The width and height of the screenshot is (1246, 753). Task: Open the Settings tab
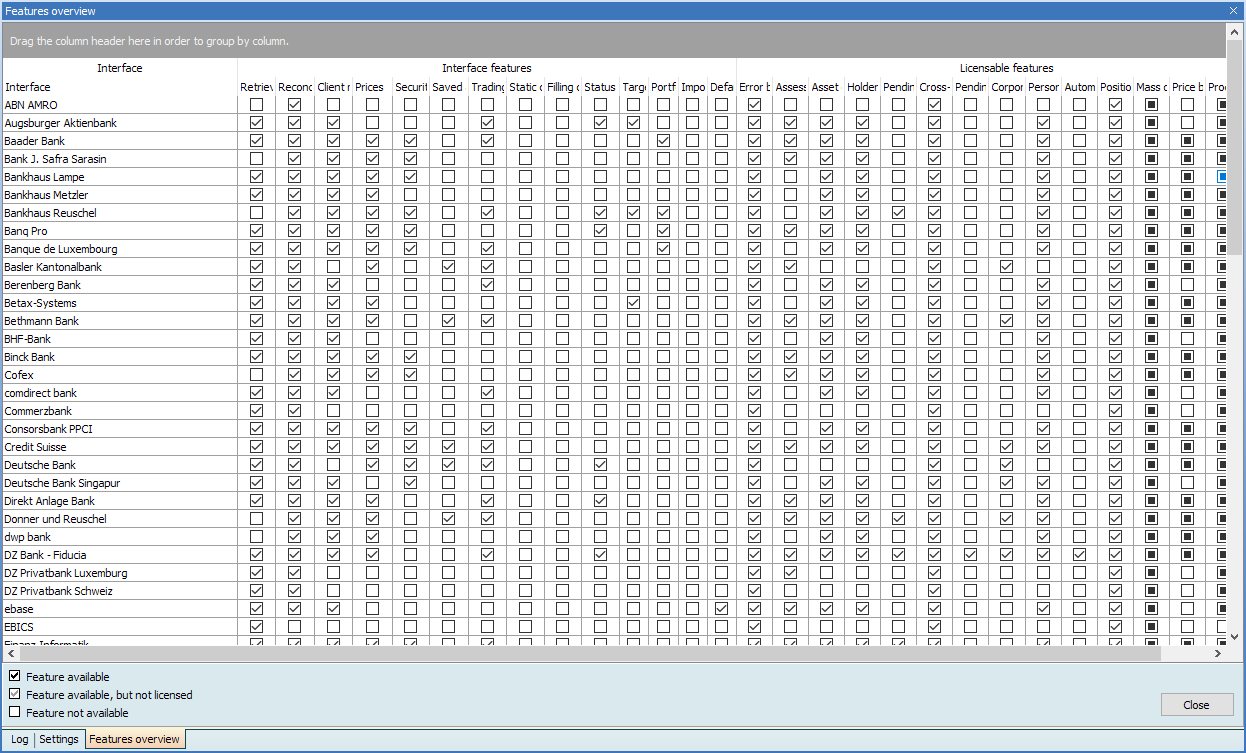[59, 740]
